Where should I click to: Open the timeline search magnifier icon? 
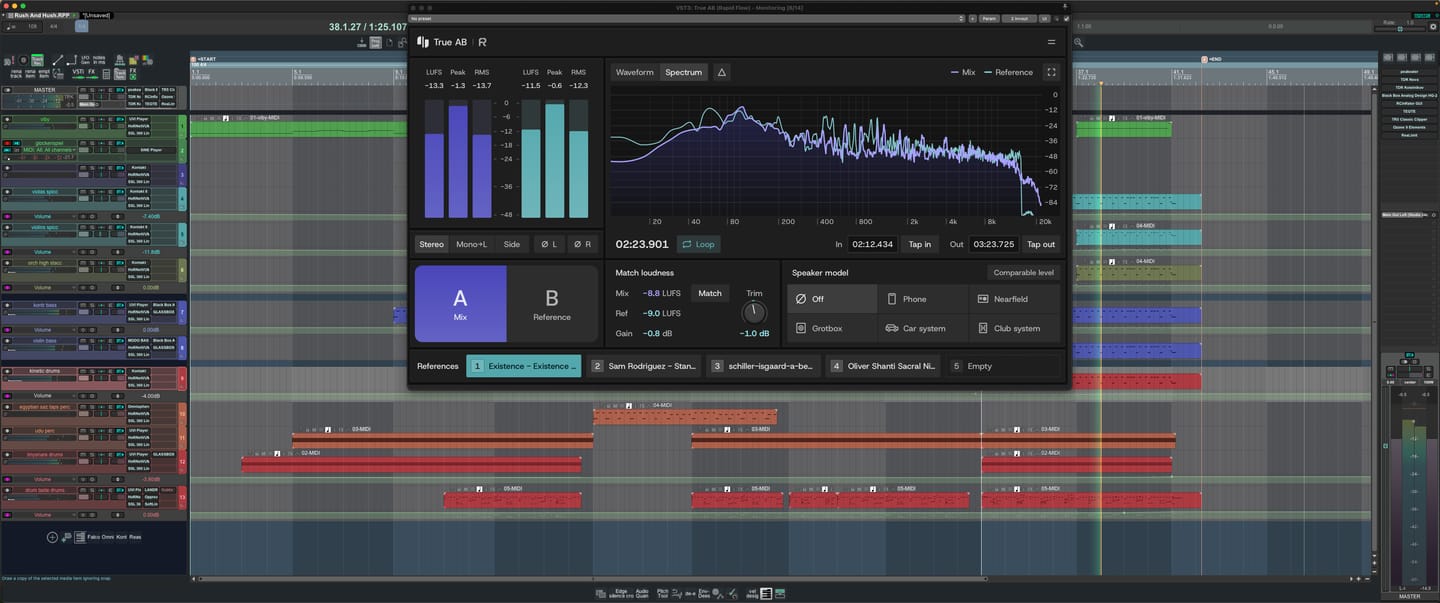(x=1079, y=43)
